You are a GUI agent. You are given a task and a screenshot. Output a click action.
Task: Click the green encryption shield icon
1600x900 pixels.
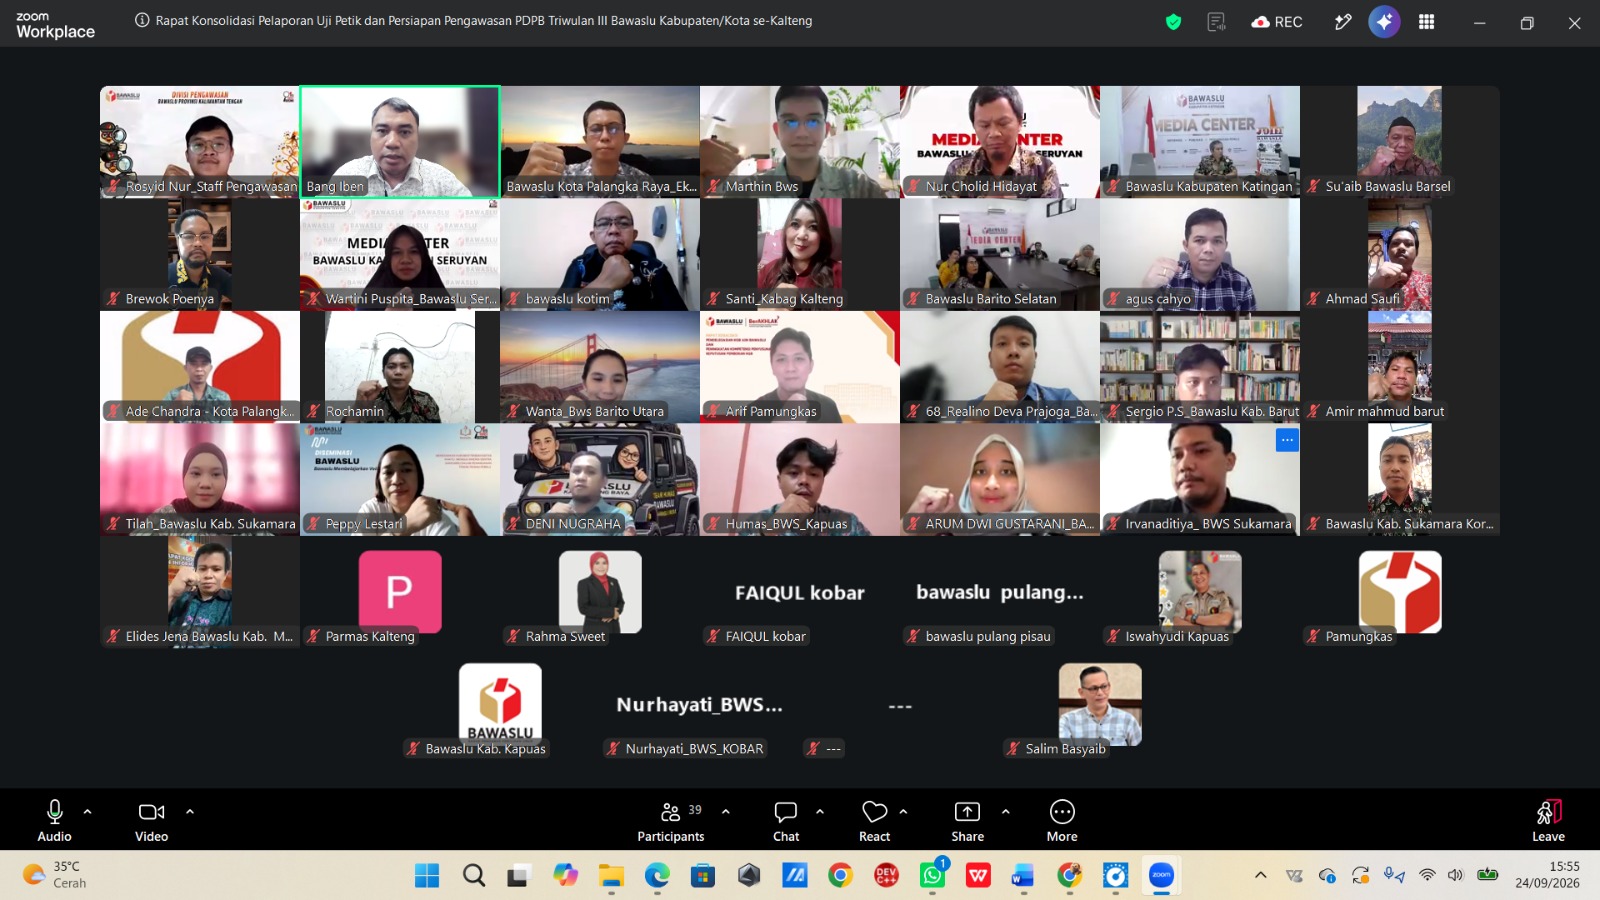coord(1174,22)
